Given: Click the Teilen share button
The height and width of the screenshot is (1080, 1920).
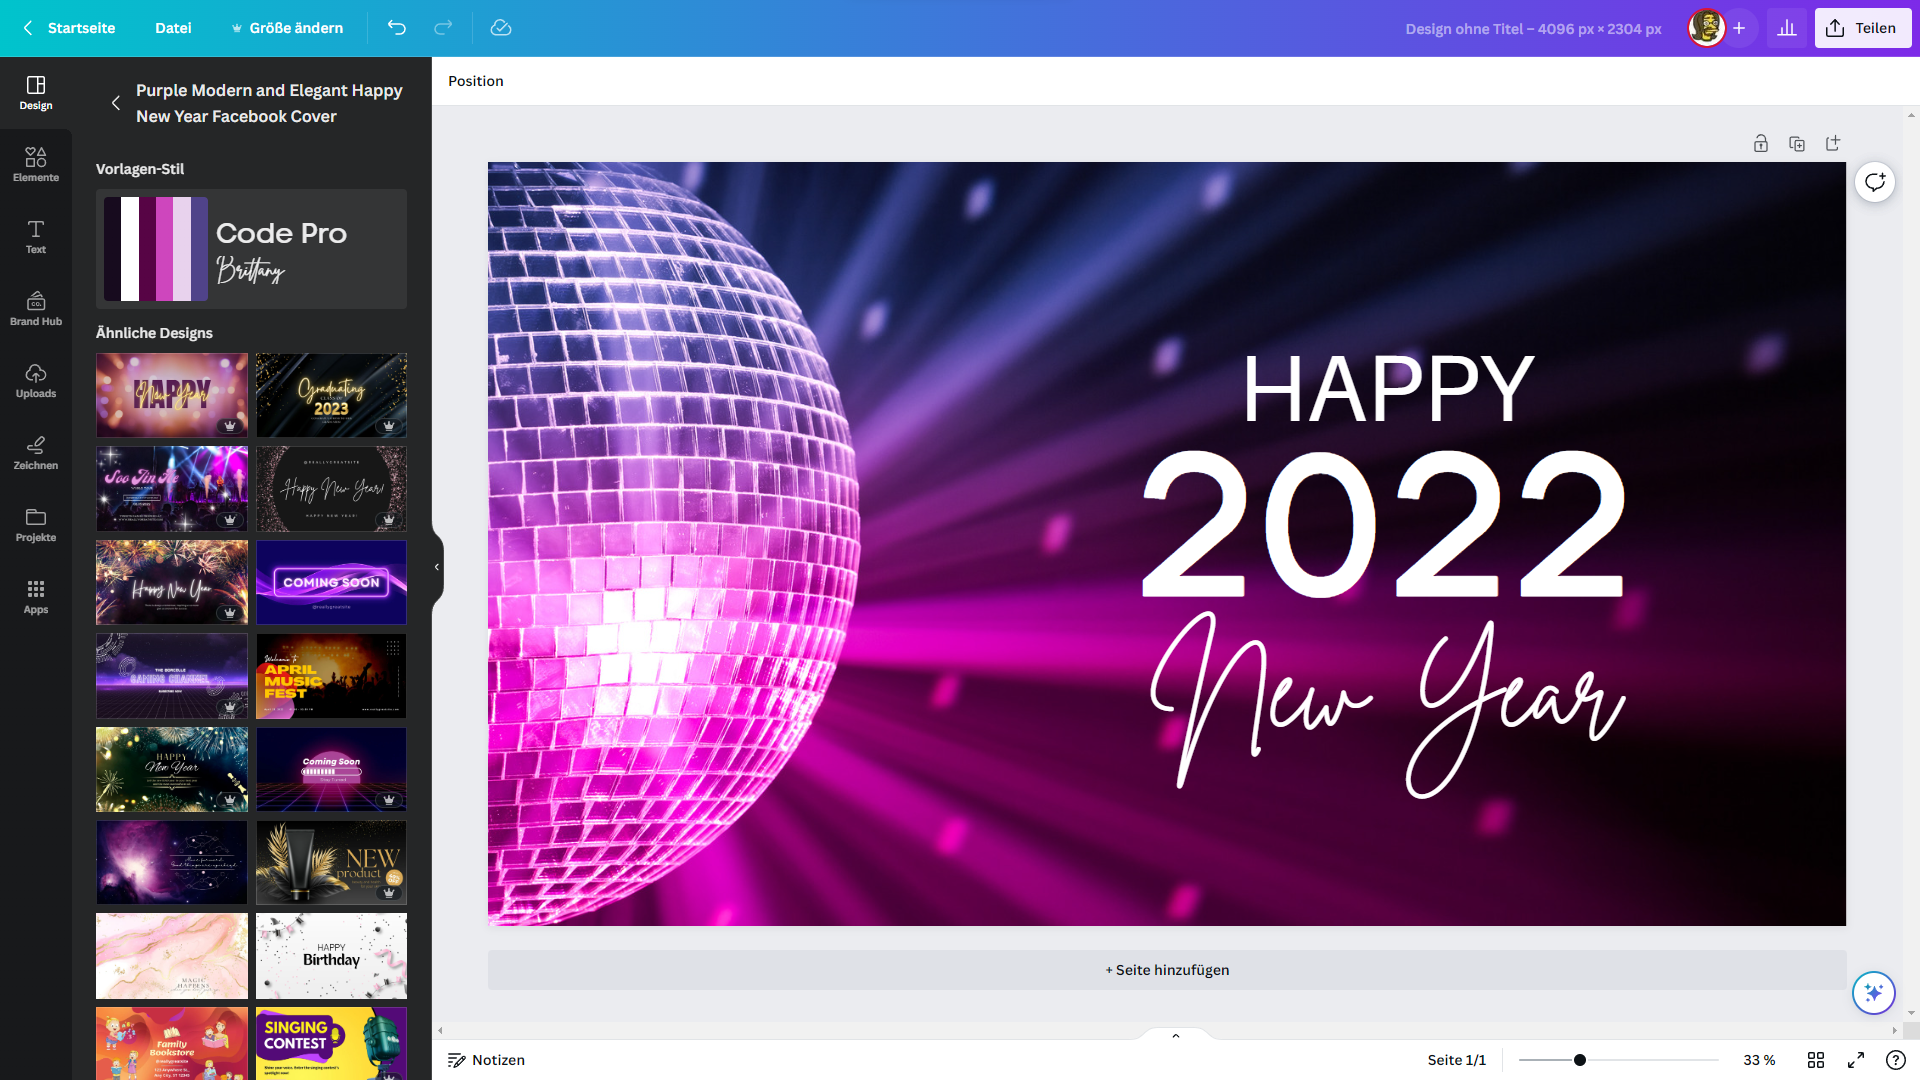Looking at the screenshot, I should [x=1863, y=28].
